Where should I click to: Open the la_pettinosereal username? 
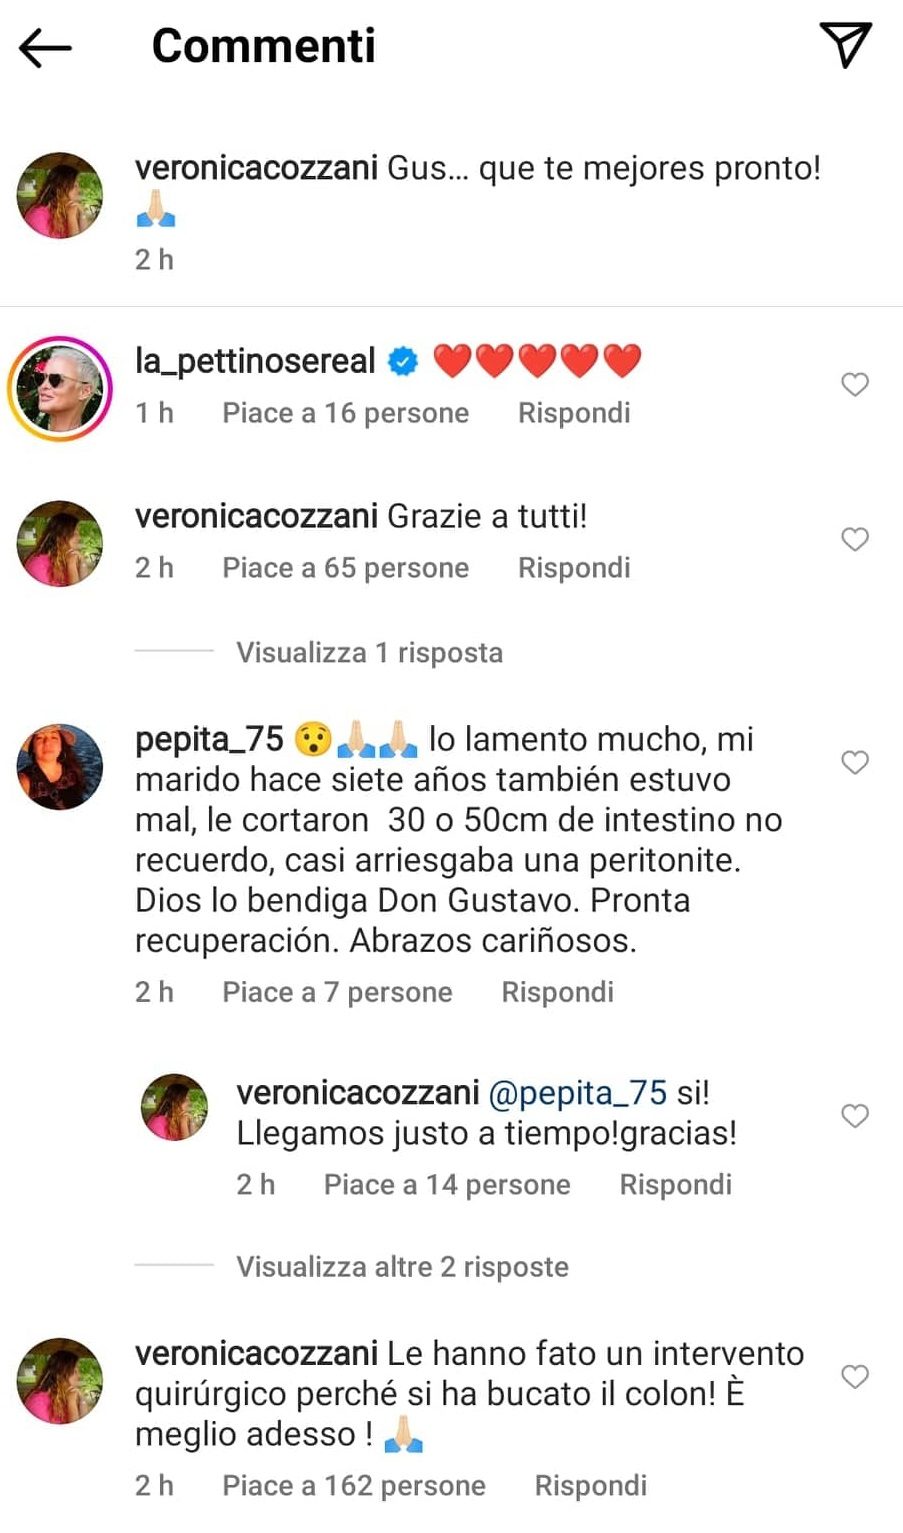255,360
